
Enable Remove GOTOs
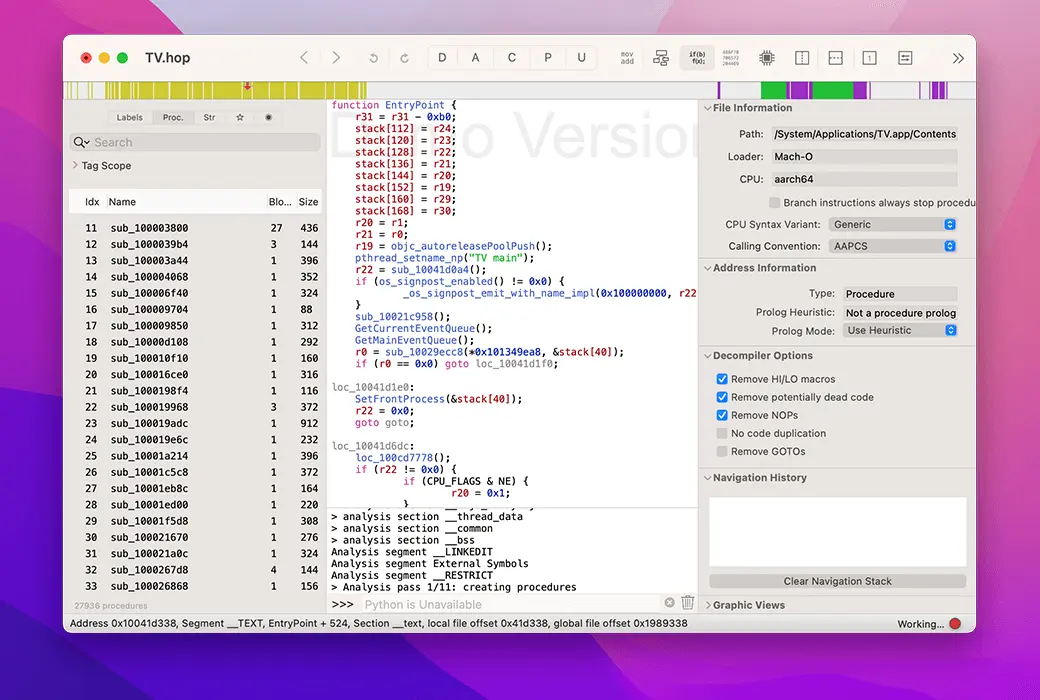click(x=722, y=451)
